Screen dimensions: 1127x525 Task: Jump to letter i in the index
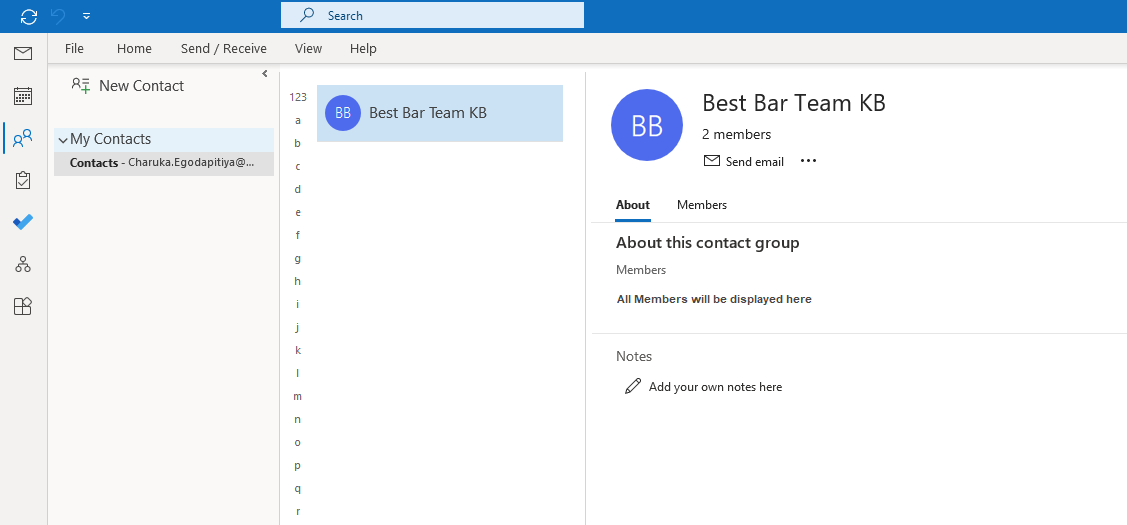click(298, 304)
